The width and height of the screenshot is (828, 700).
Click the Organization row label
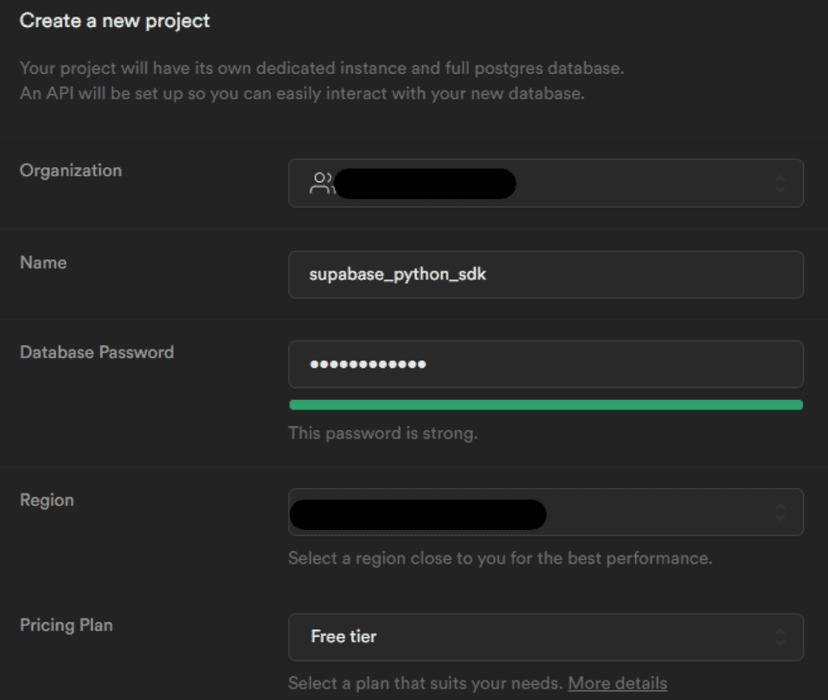coord(71,170)
